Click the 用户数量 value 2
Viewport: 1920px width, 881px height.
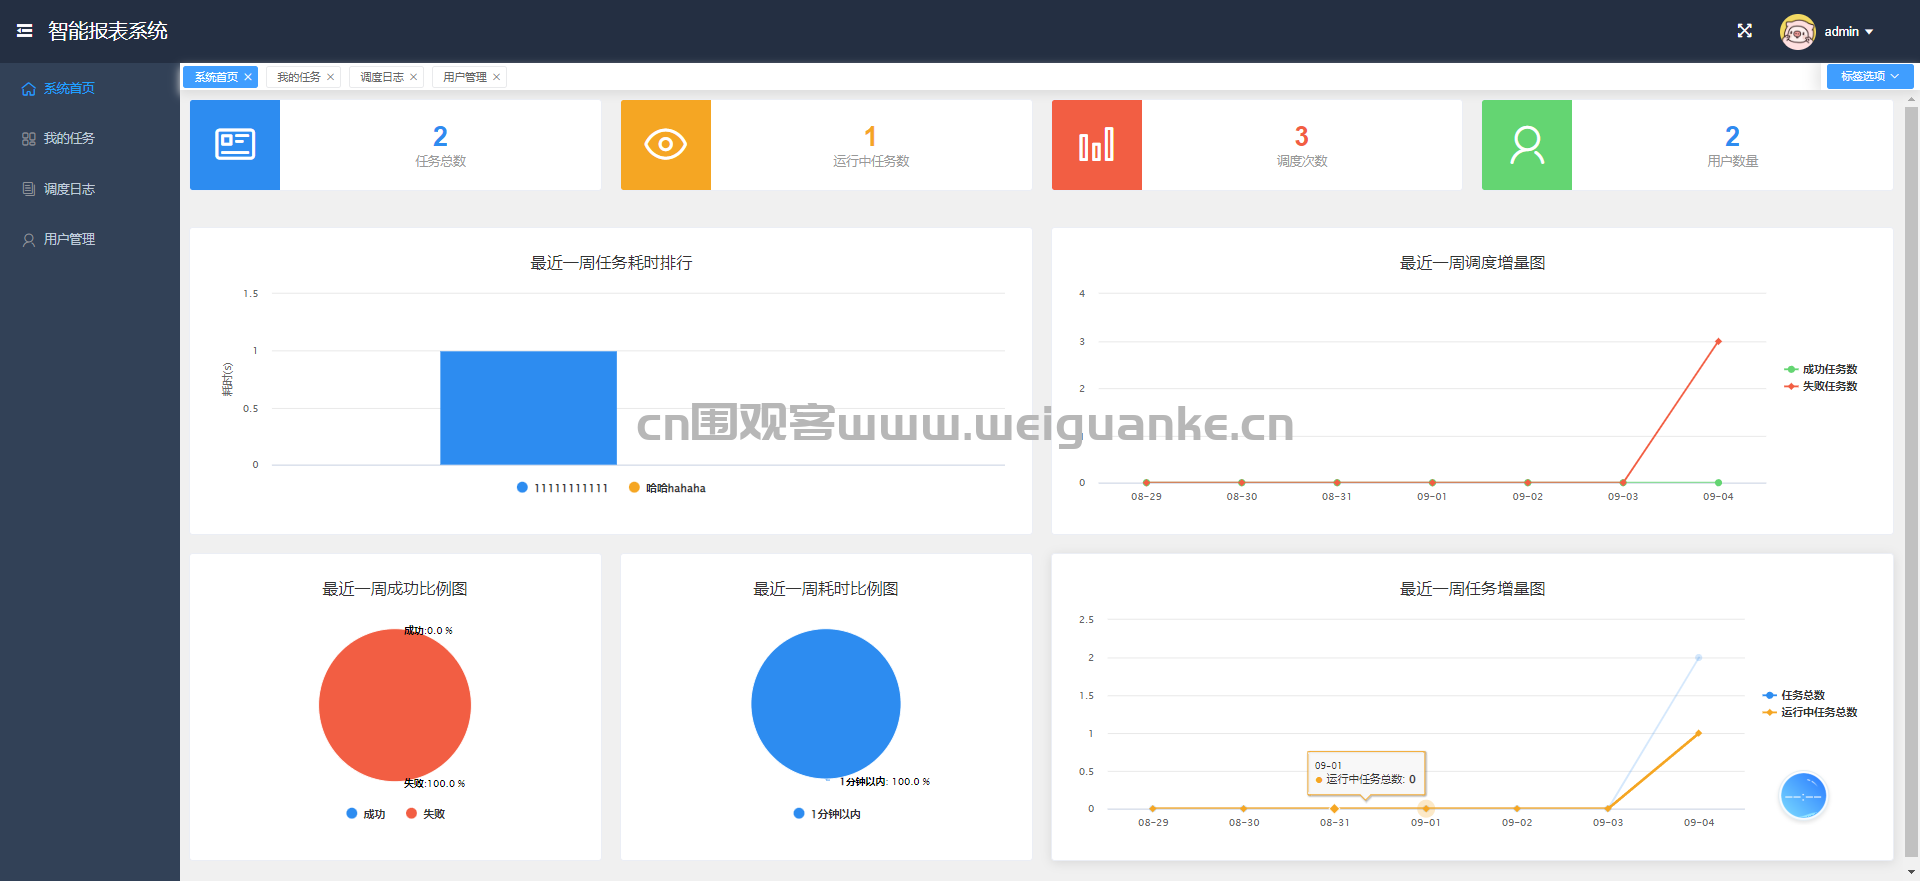pyautogui.click(x=1733, y=136)
